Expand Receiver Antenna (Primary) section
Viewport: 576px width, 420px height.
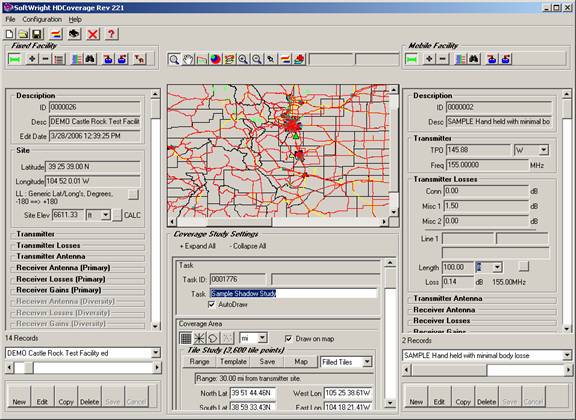[63, 268]
